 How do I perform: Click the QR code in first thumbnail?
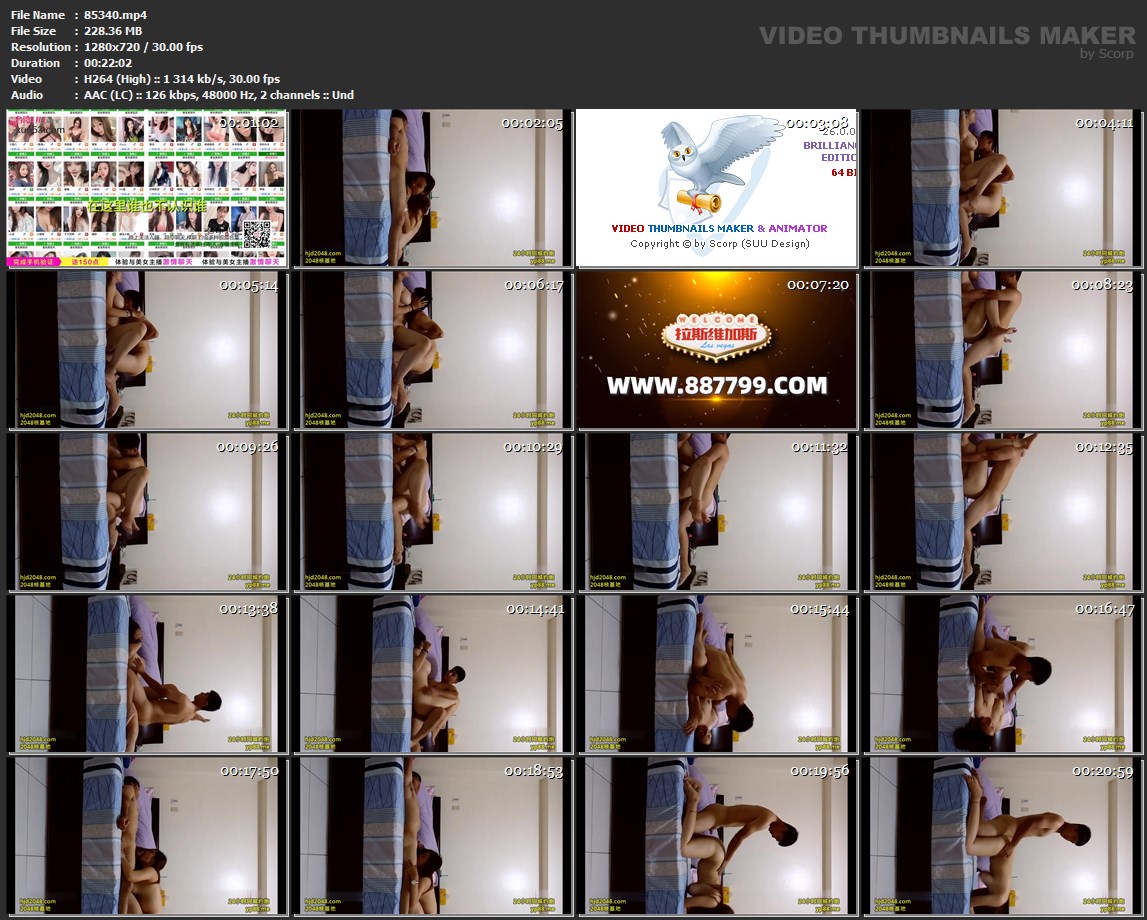[x=258, y=234]
